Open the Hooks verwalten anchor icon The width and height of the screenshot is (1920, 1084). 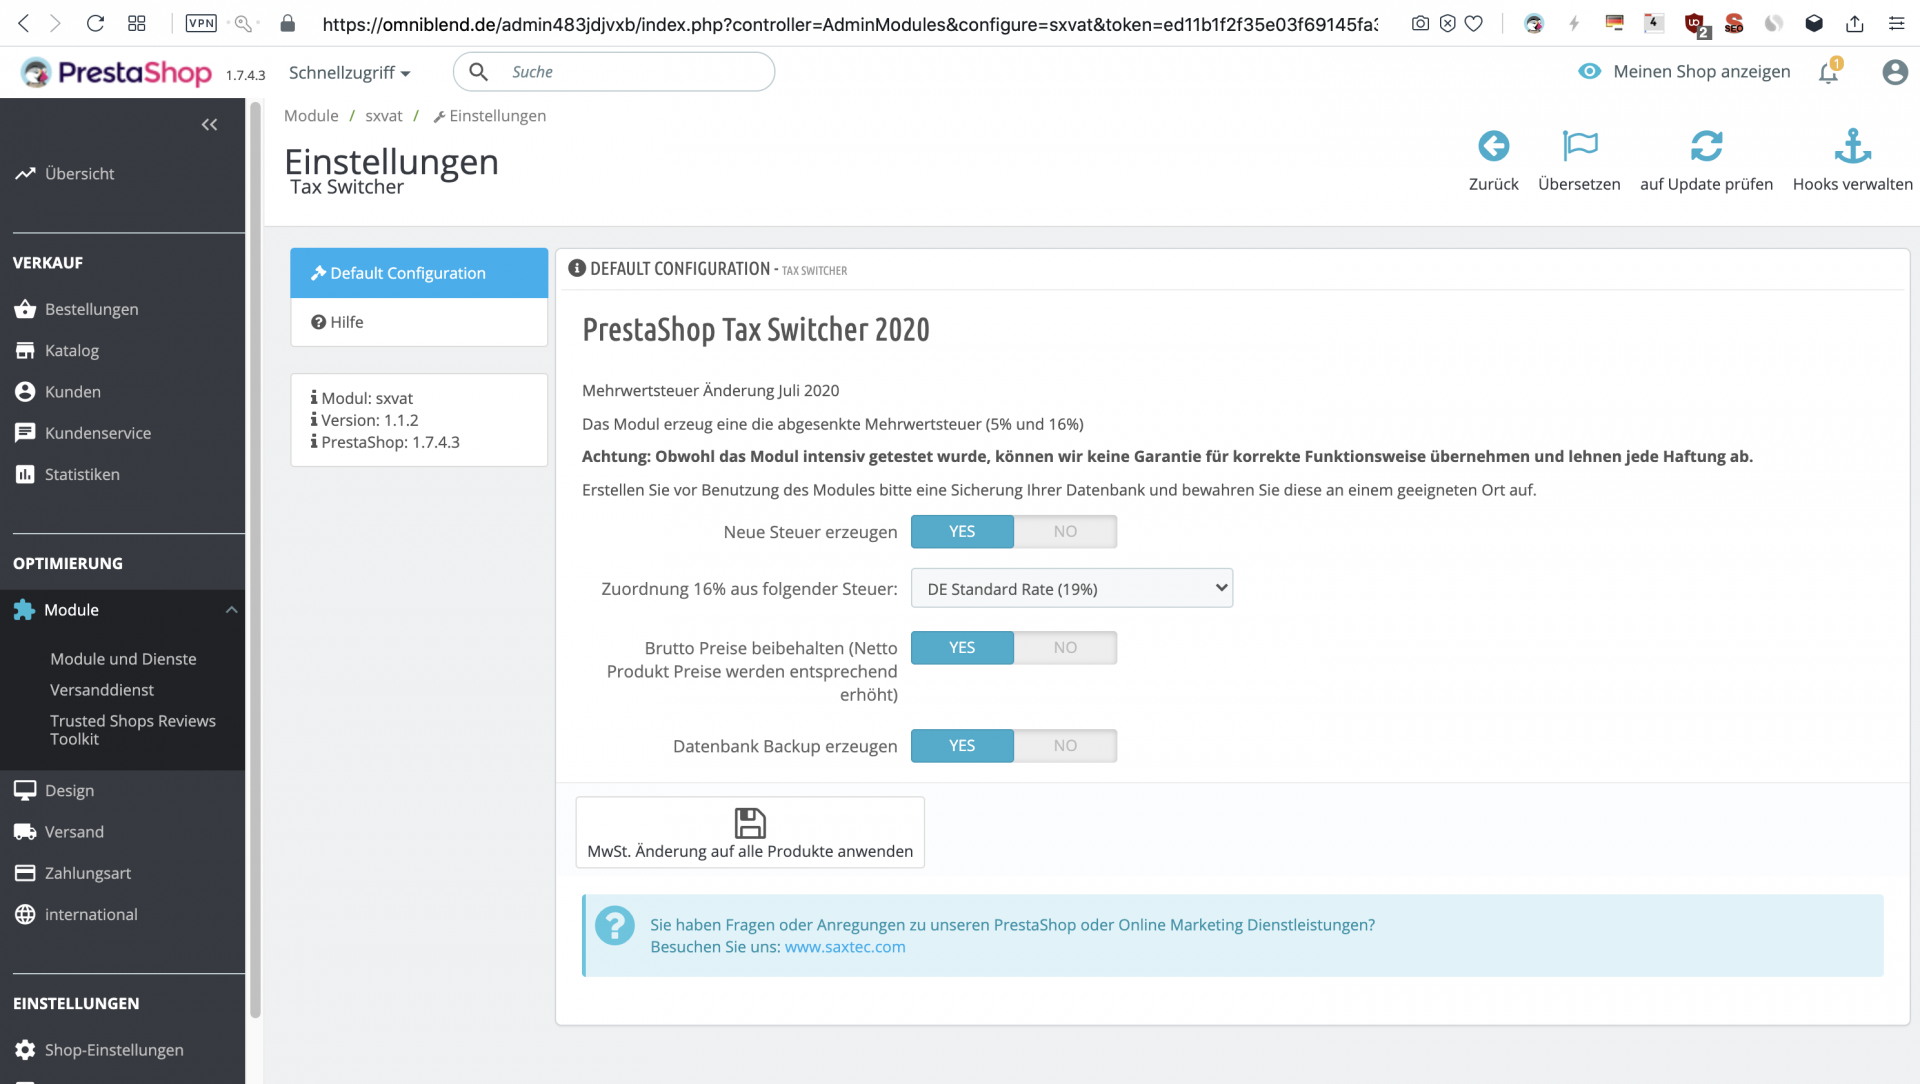click(x=1852, y=147)
